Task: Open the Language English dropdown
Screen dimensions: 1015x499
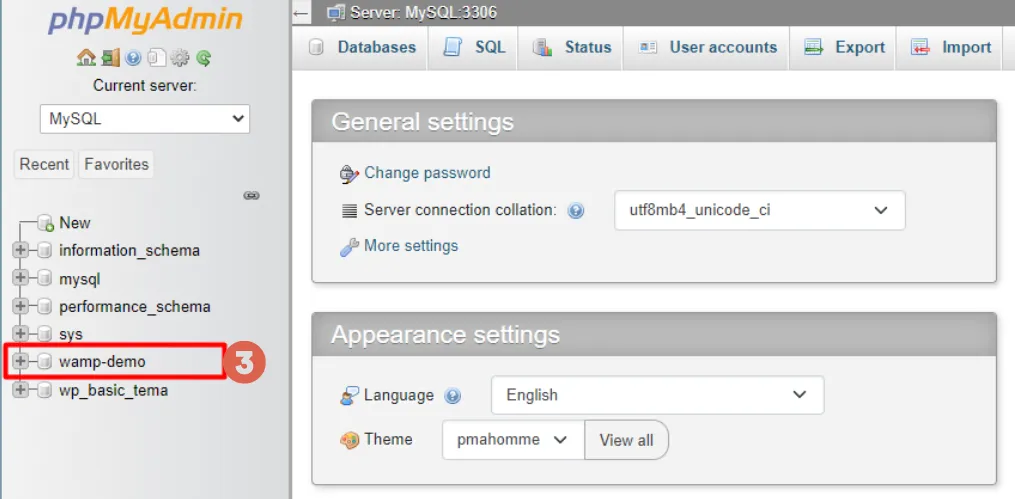Action: [657, 395]
